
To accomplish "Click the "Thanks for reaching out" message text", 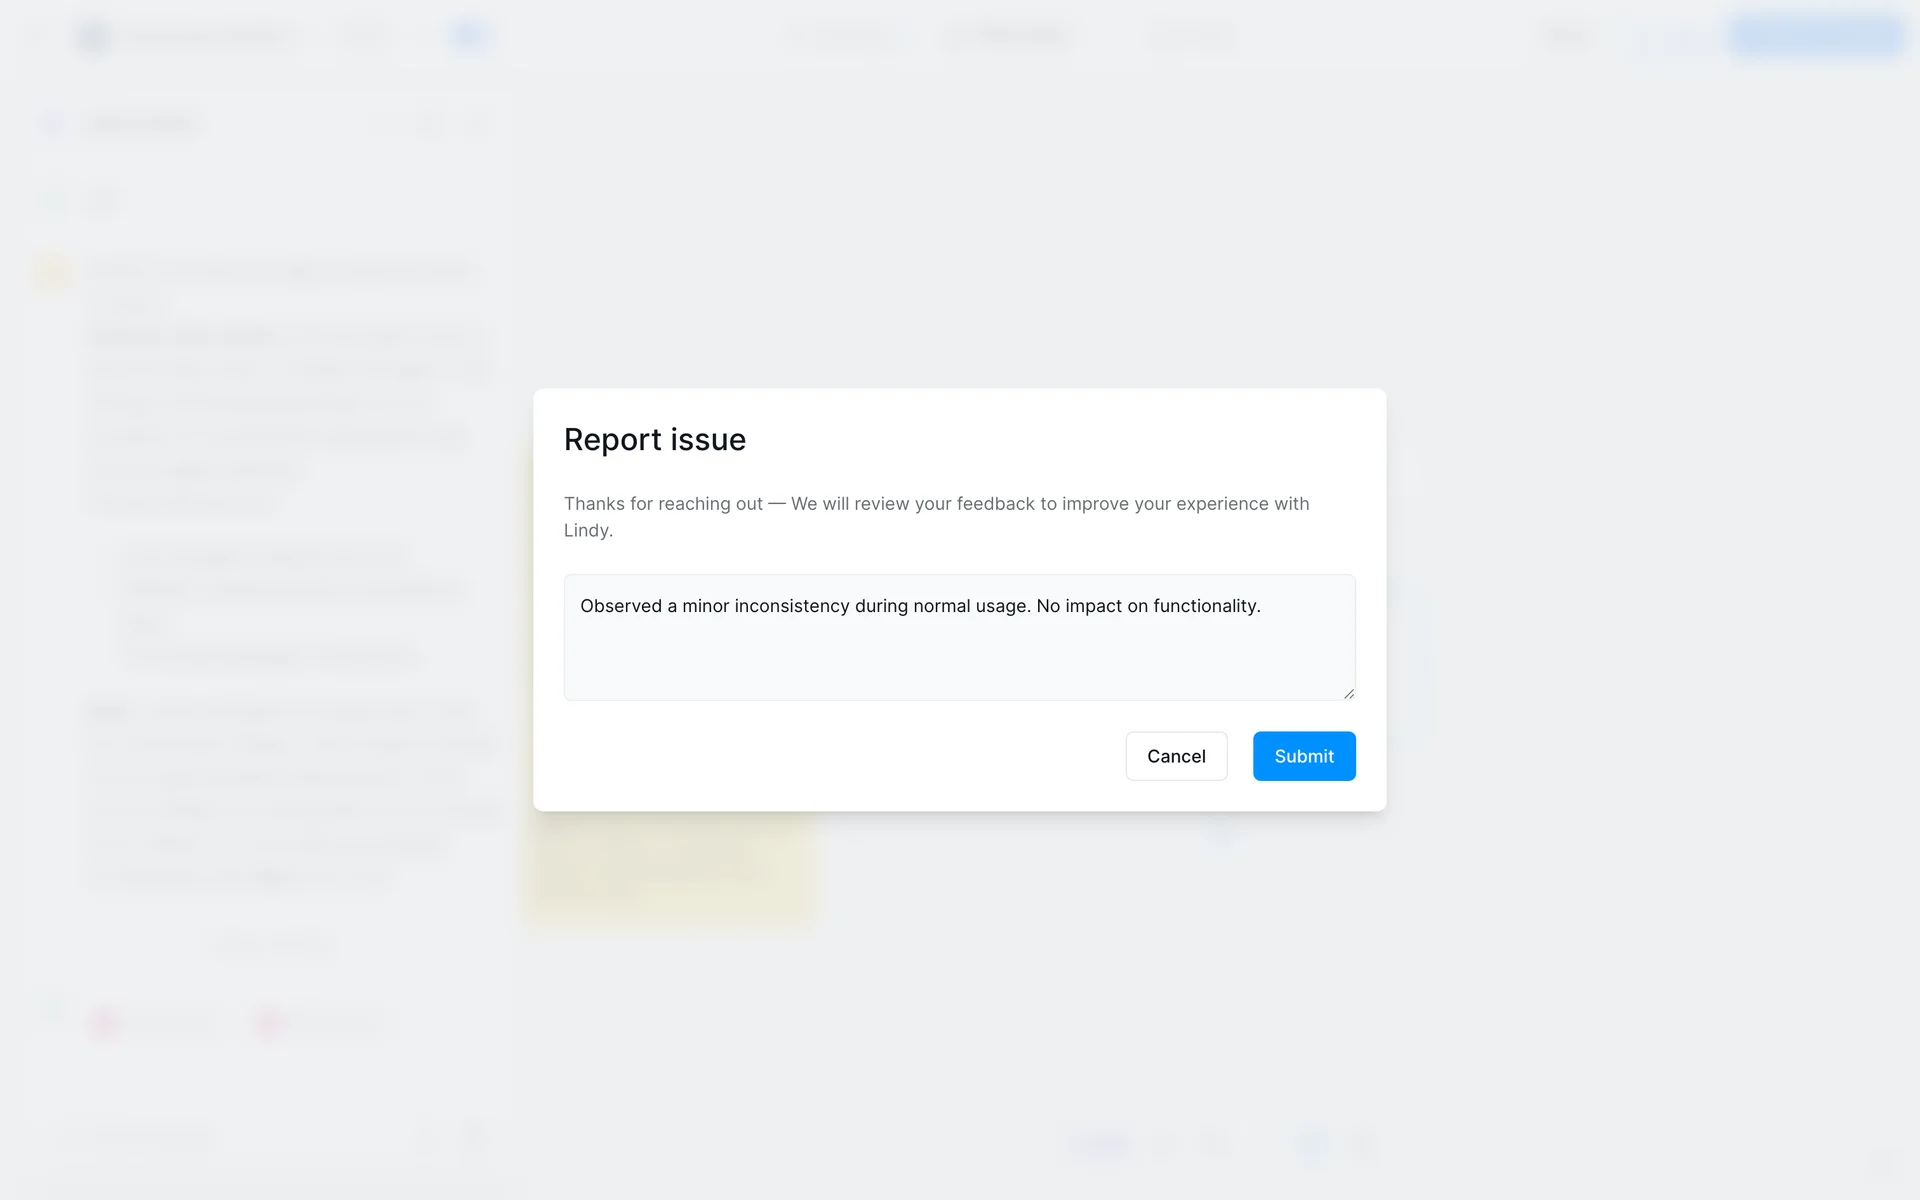I will pos(662,504).
